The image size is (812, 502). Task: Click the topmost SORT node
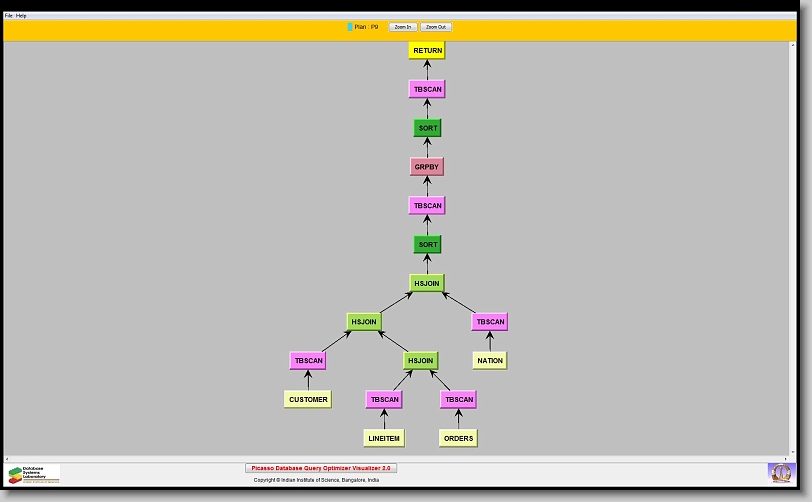click(427, 128)
